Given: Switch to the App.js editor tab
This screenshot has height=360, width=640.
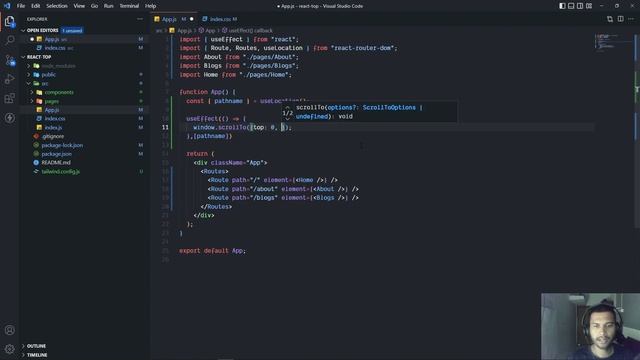Looking at the screenshot, I should coord(174,19).
